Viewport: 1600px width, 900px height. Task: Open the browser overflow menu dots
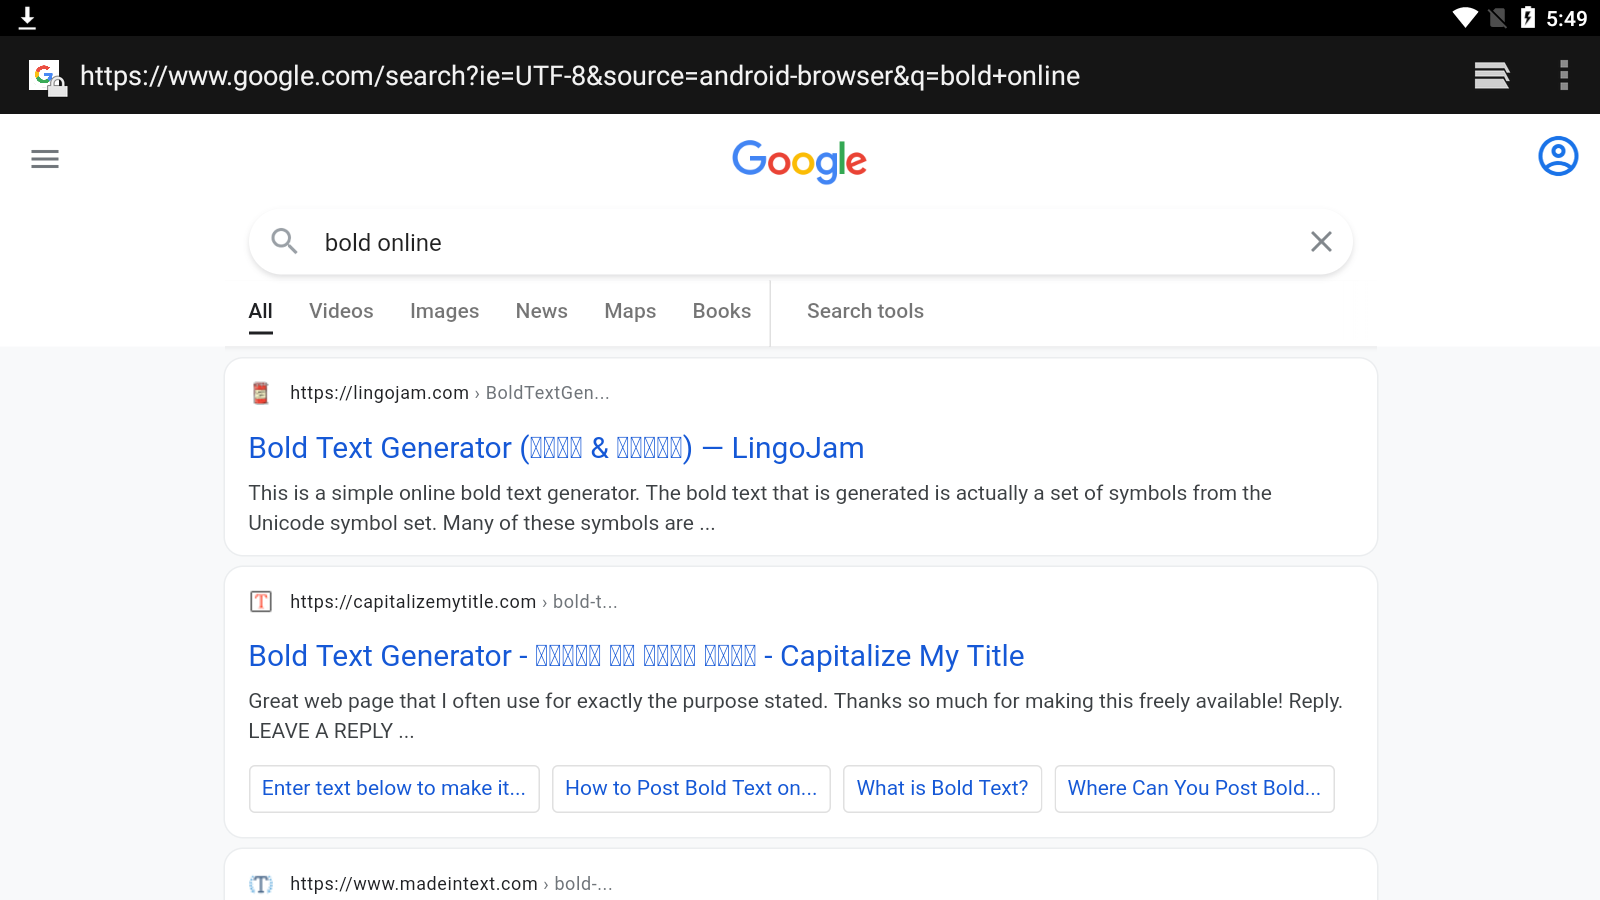tap(1564, 75)
